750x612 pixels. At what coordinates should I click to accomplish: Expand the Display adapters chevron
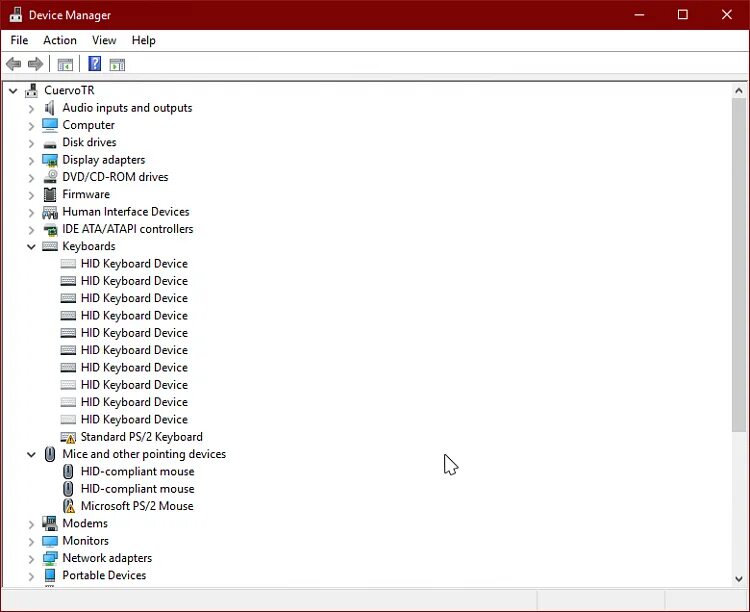pyautogui.click(x=31, y=160)
